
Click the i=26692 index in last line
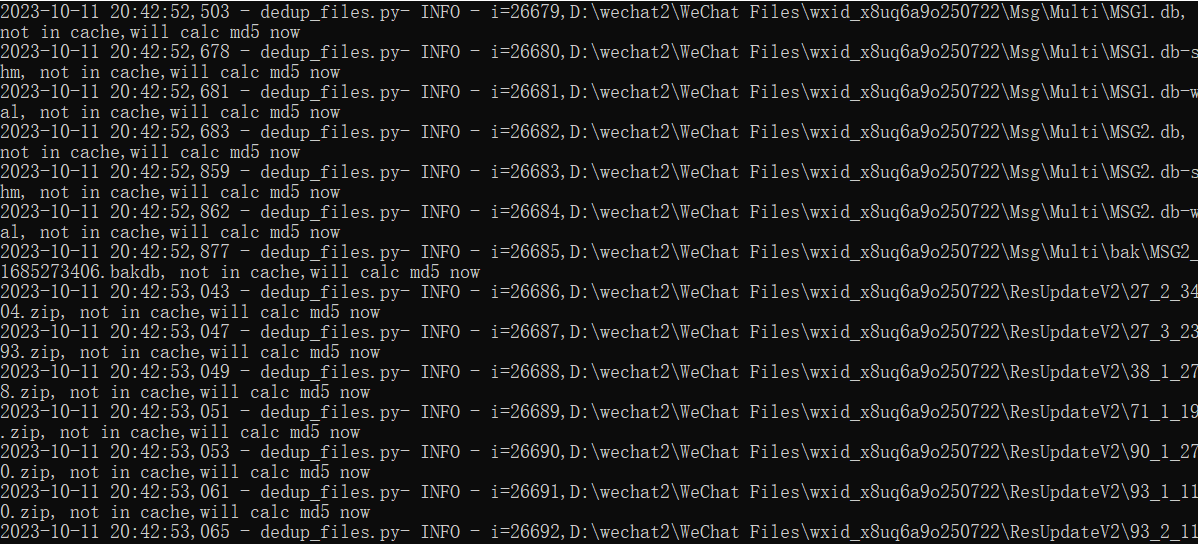point(526,532)
